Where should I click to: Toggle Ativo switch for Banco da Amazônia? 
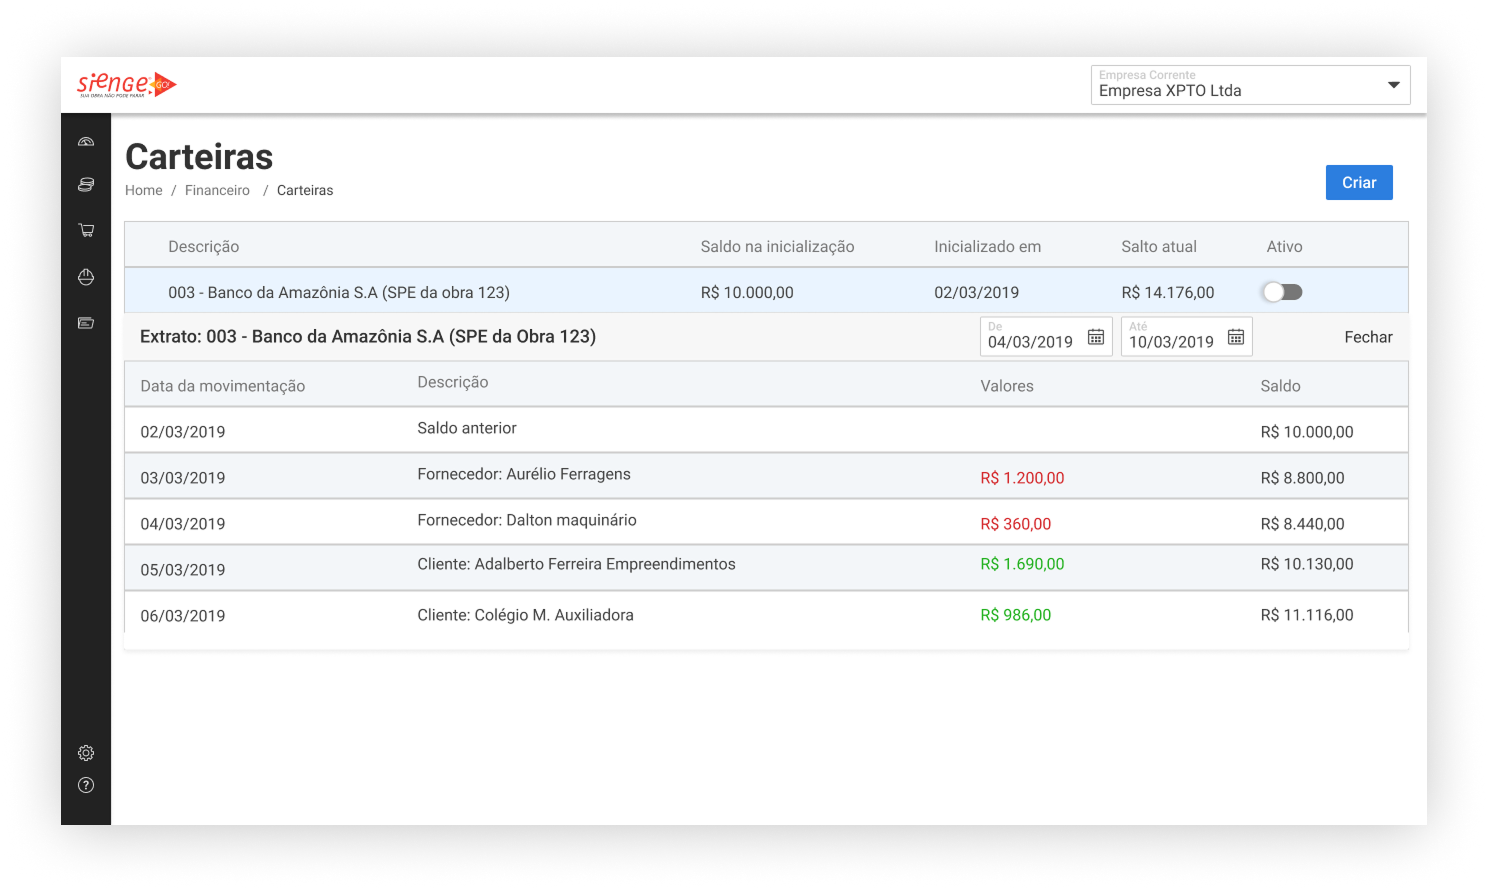(x=1282, y=292)
